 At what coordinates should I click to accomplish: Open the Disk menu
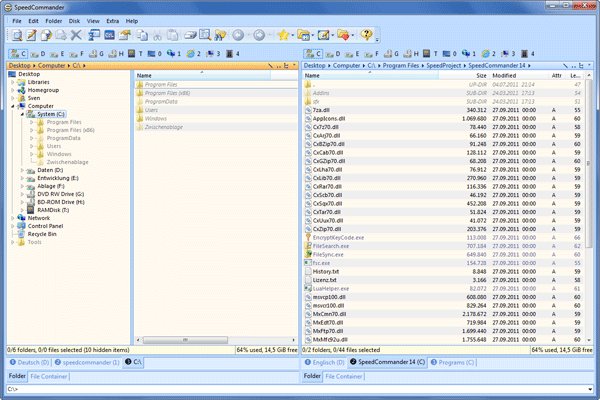tap(74, 21)
